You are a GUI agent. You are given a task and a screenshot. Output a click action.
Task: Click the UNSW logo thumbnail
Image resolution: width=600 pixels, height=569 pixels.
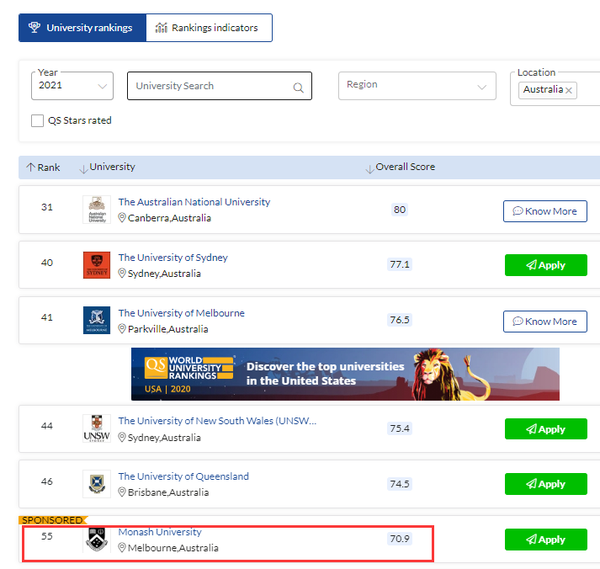[96, 428]
